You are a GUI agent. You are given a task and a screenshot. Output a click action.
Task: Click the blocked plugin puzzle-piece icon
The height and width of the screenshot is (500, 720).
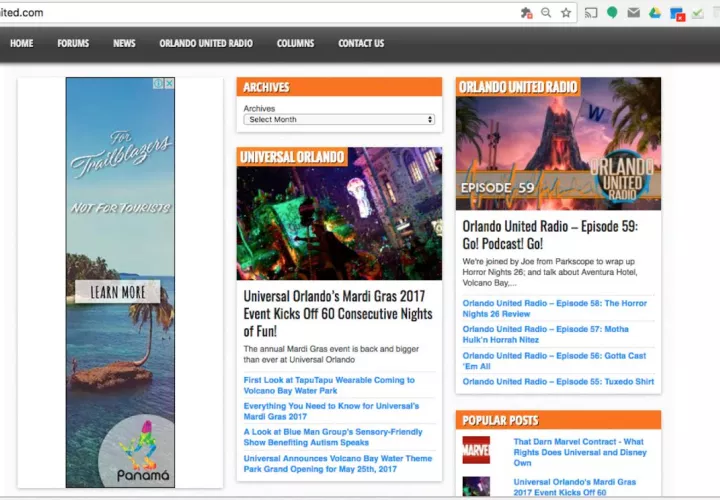tap(526, 13)
